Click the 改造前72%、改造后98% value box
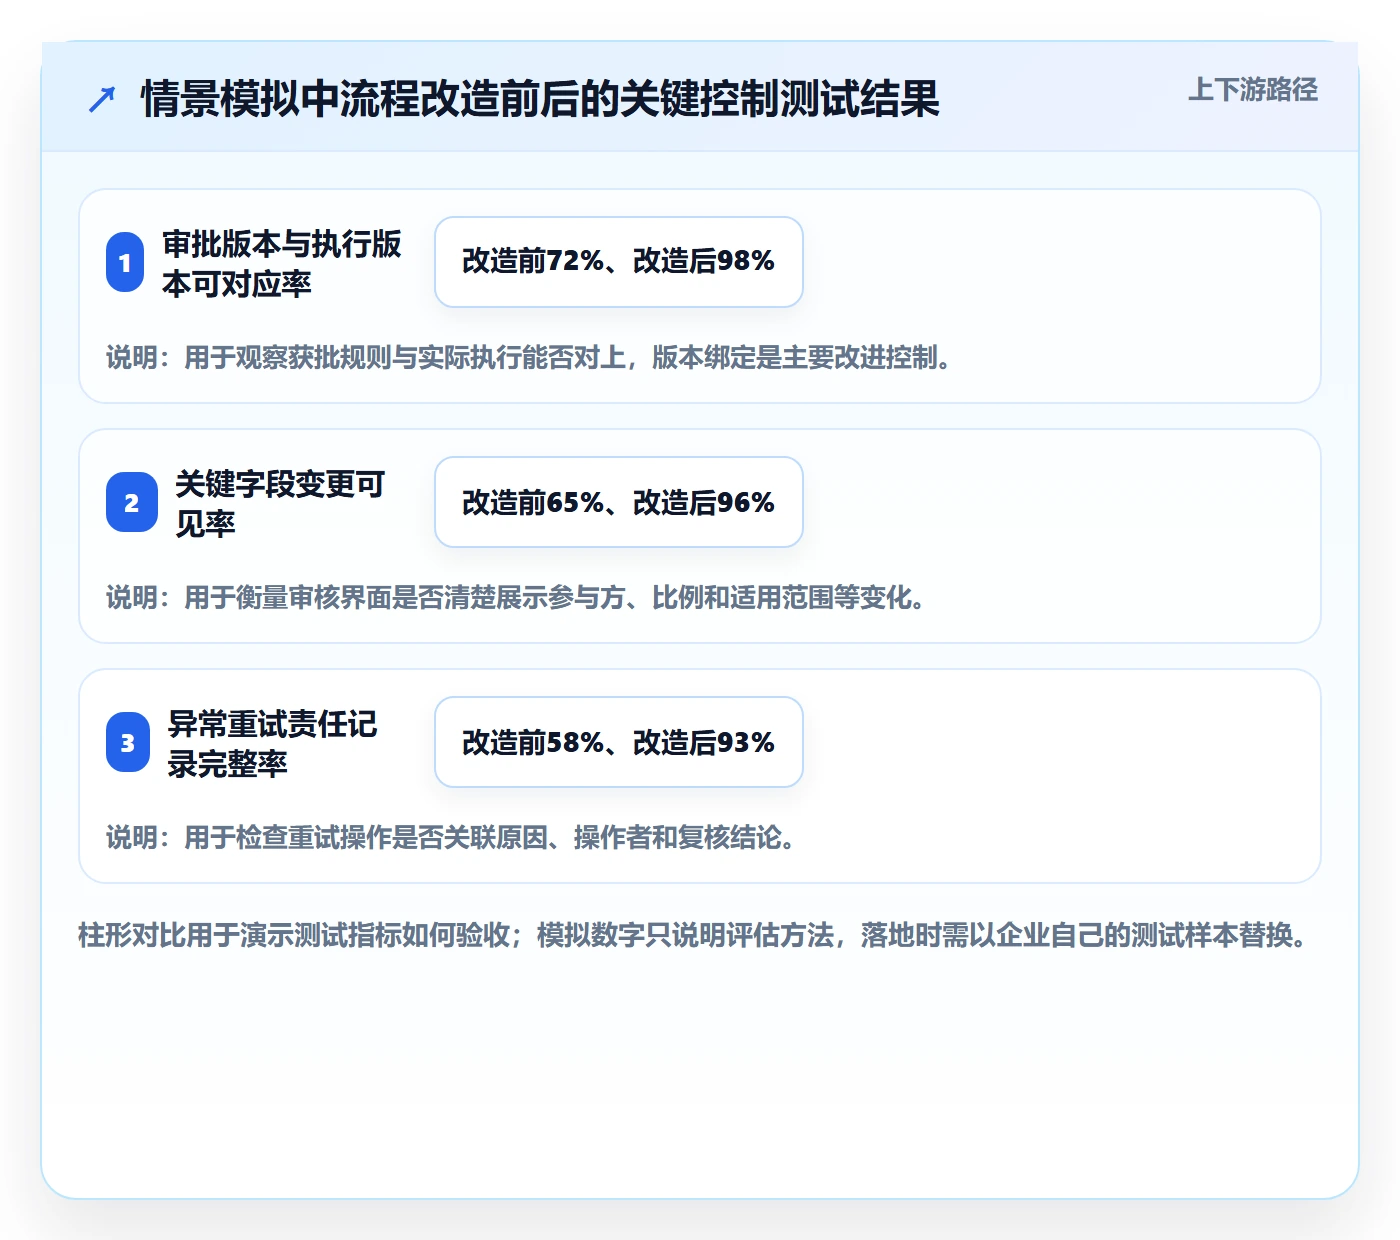The width and height of the screenshot is (1400, 1240). [619, 262]
